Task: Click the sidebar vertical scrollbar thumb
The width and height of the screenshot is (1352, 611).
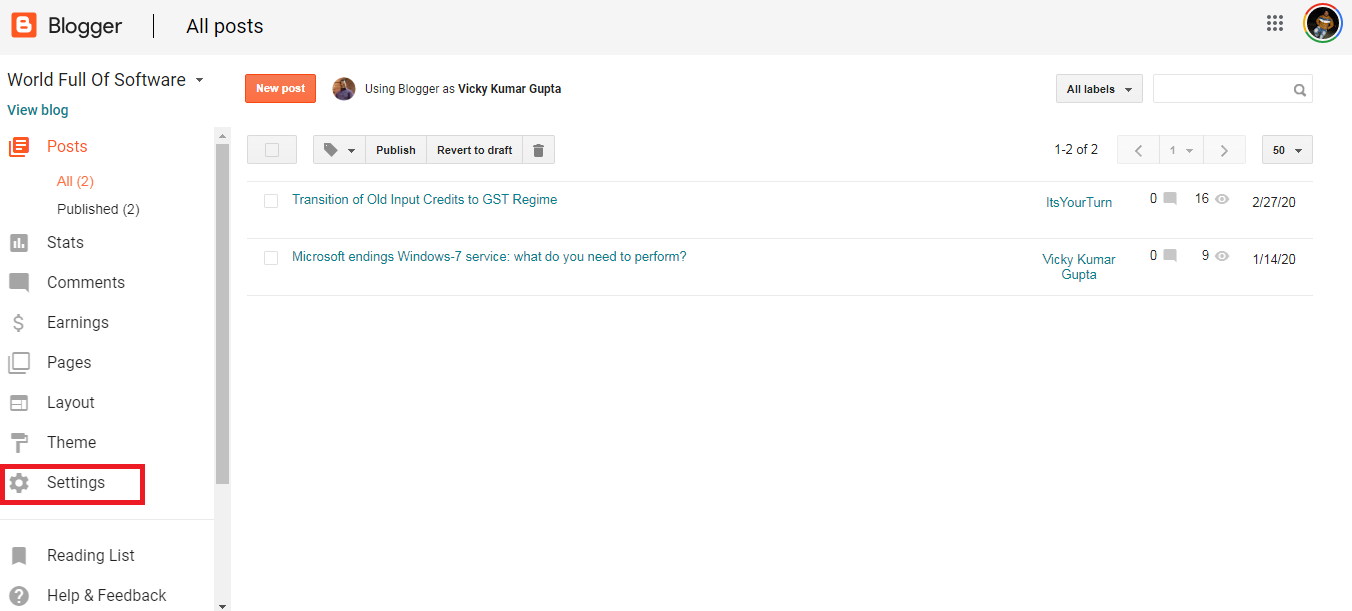Action: [222, 313]
